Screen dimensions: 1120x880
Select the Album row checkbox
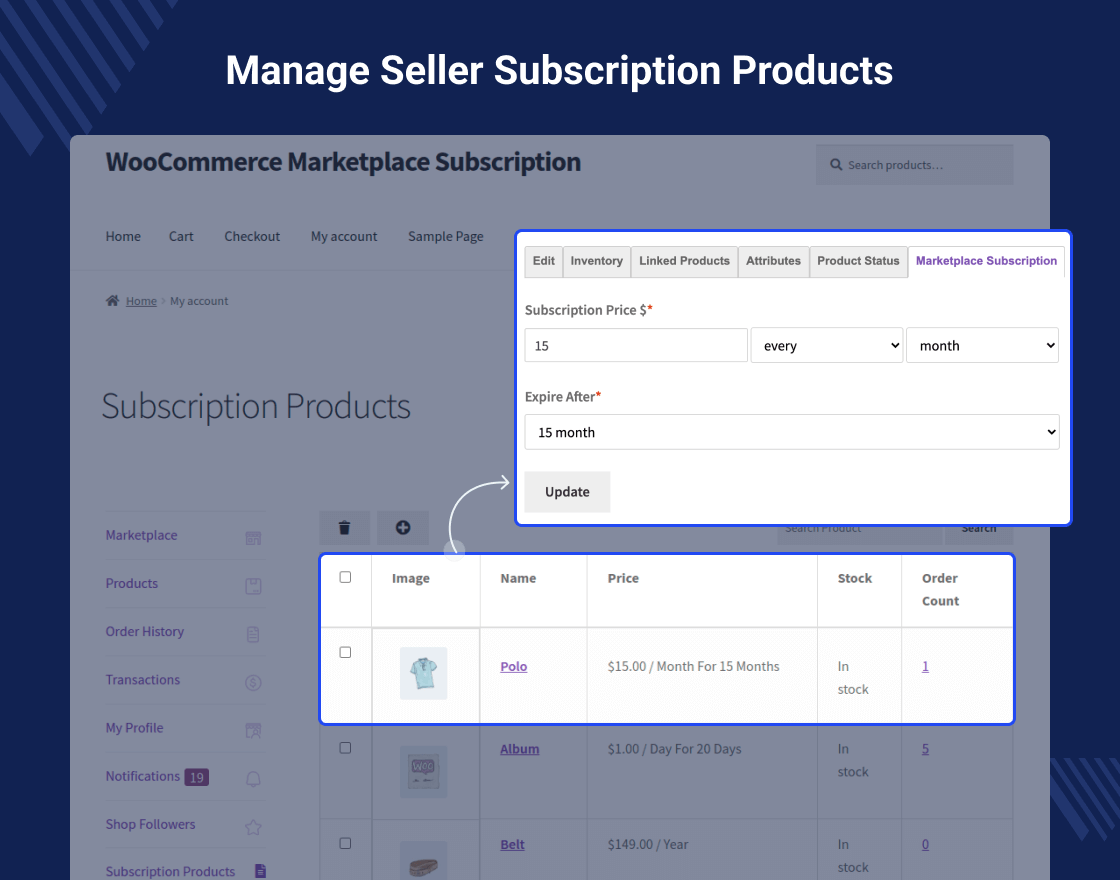pyautogui.click(x=345, y=748)
